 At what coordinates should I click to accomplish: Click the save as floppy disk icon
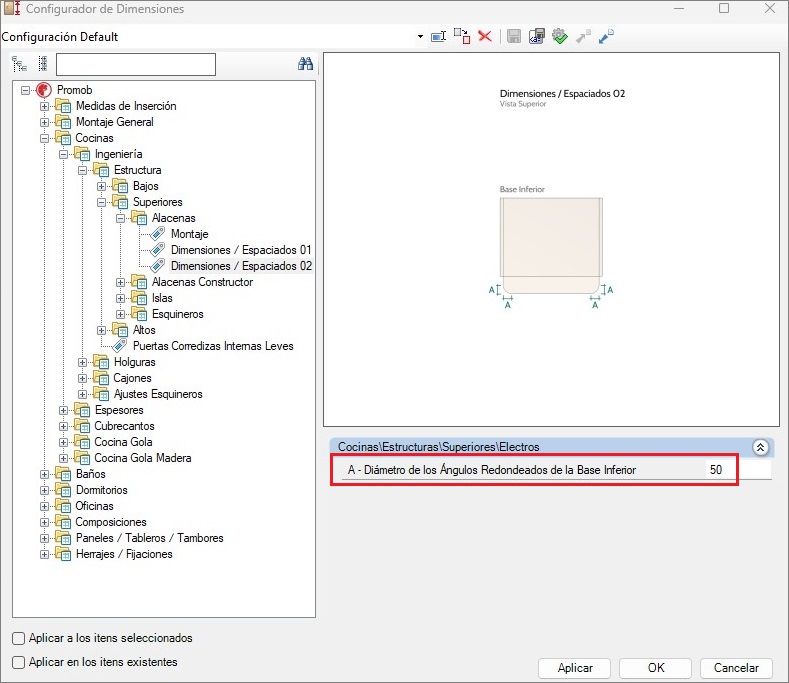coord(537,36)
